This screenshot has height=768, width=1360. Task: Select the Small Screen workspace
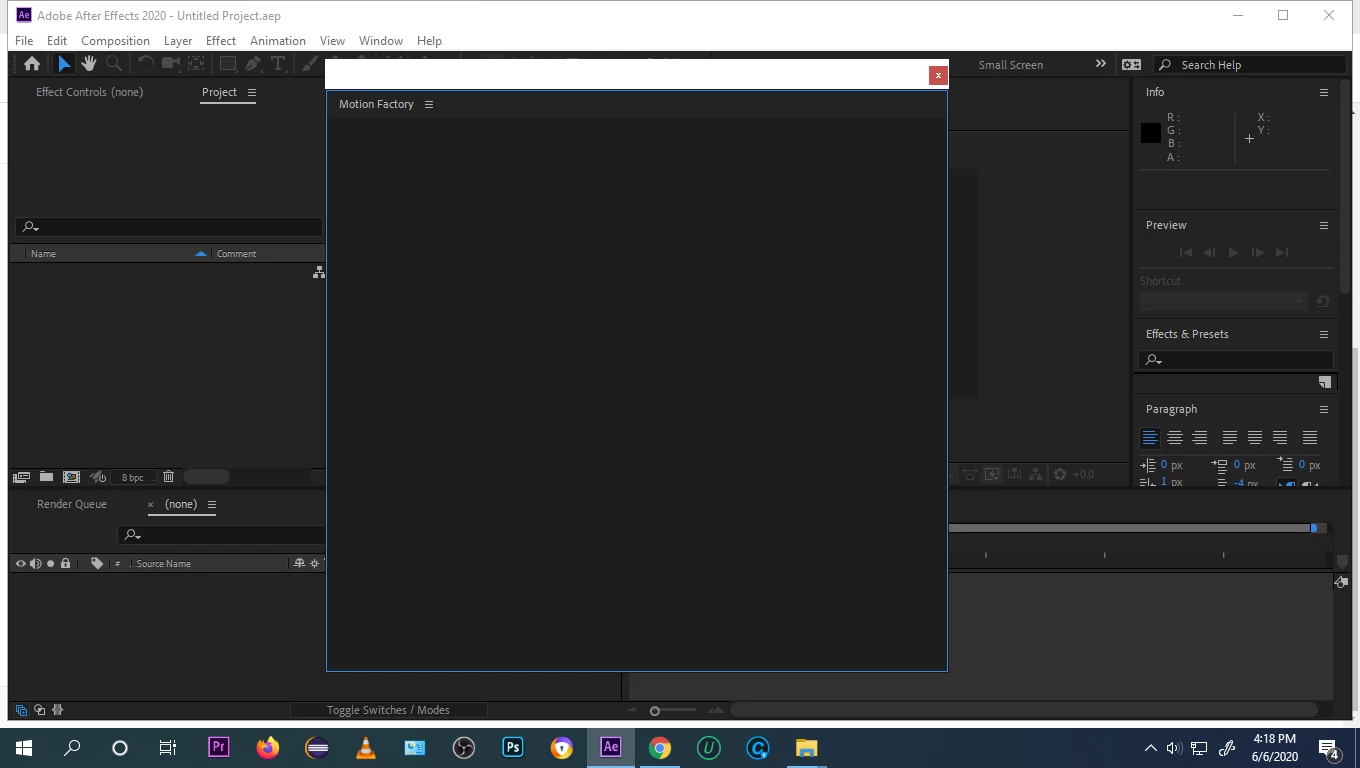(x=1010, y=65)
